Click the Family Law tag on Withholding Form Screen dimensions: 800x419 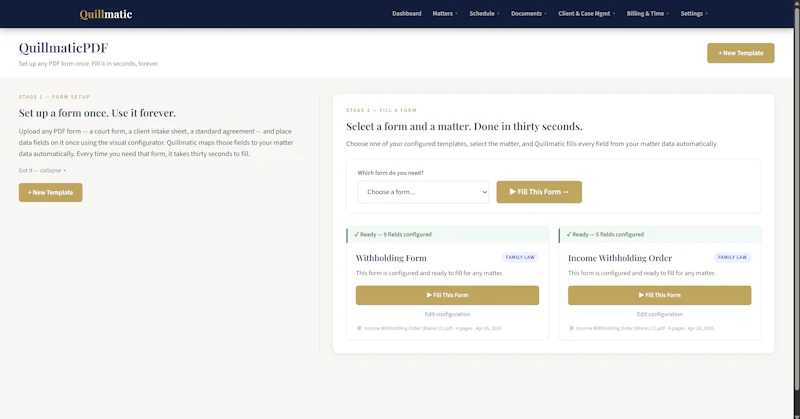click(x=520, y=257)
